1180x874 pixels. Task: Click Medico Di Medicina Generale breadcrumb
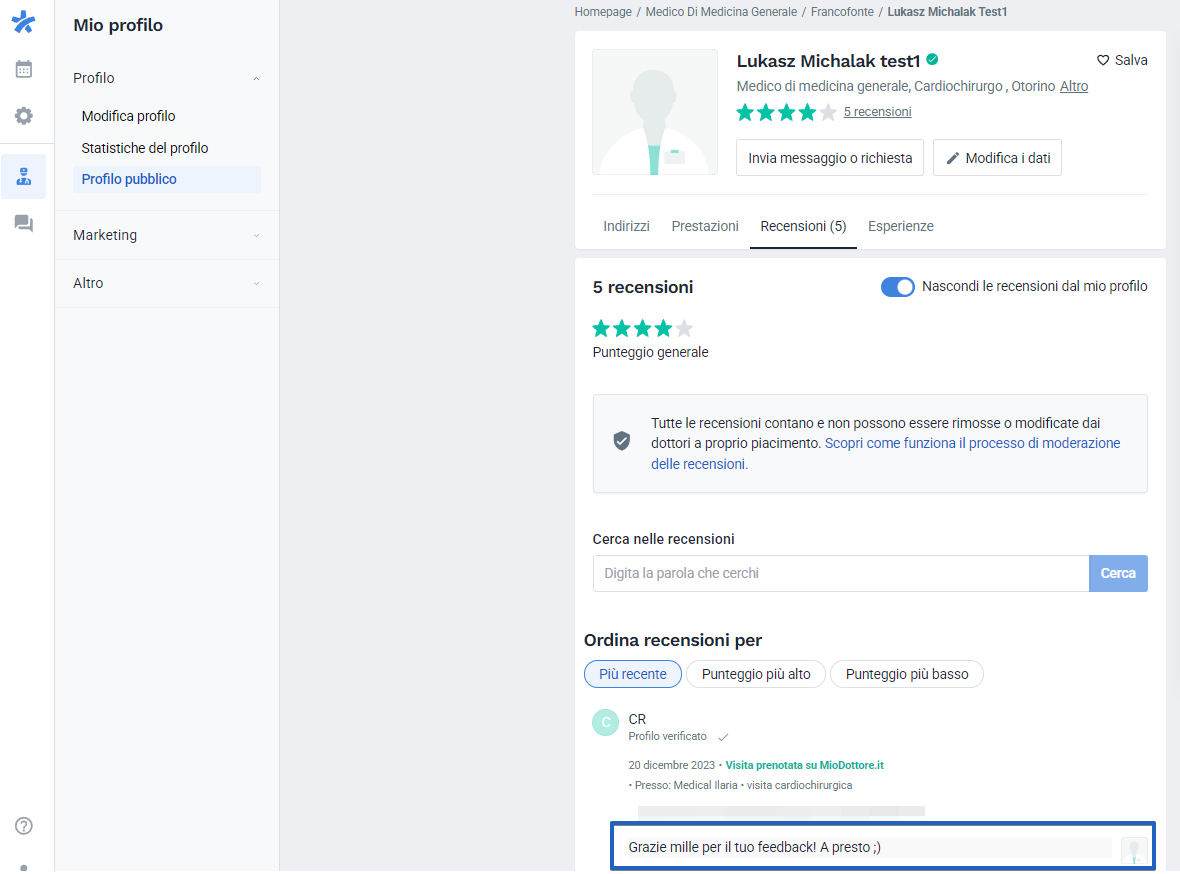coord(721,12)
